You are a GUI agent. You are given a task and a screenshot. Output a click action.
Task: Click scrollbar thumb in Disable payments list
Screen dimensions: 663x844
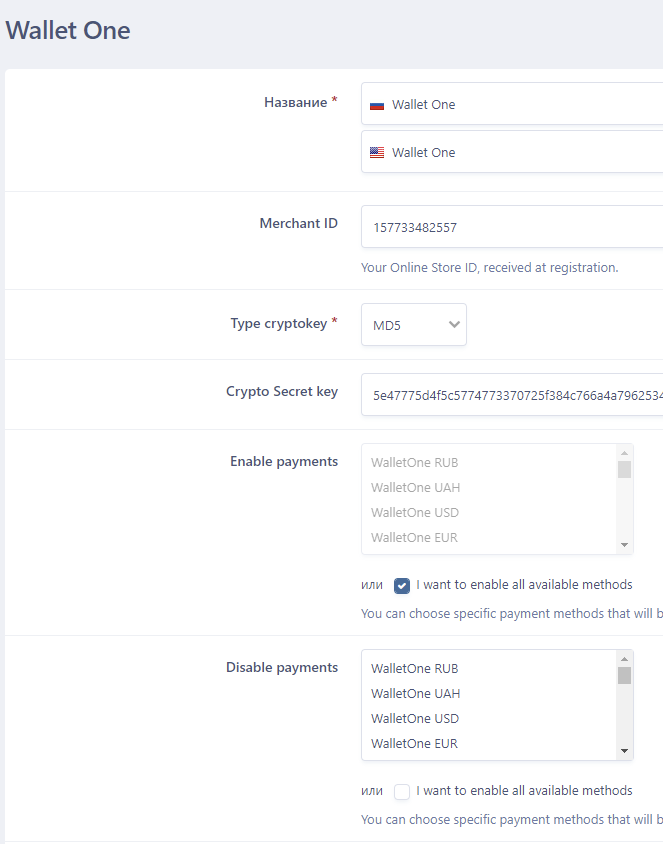624,676
